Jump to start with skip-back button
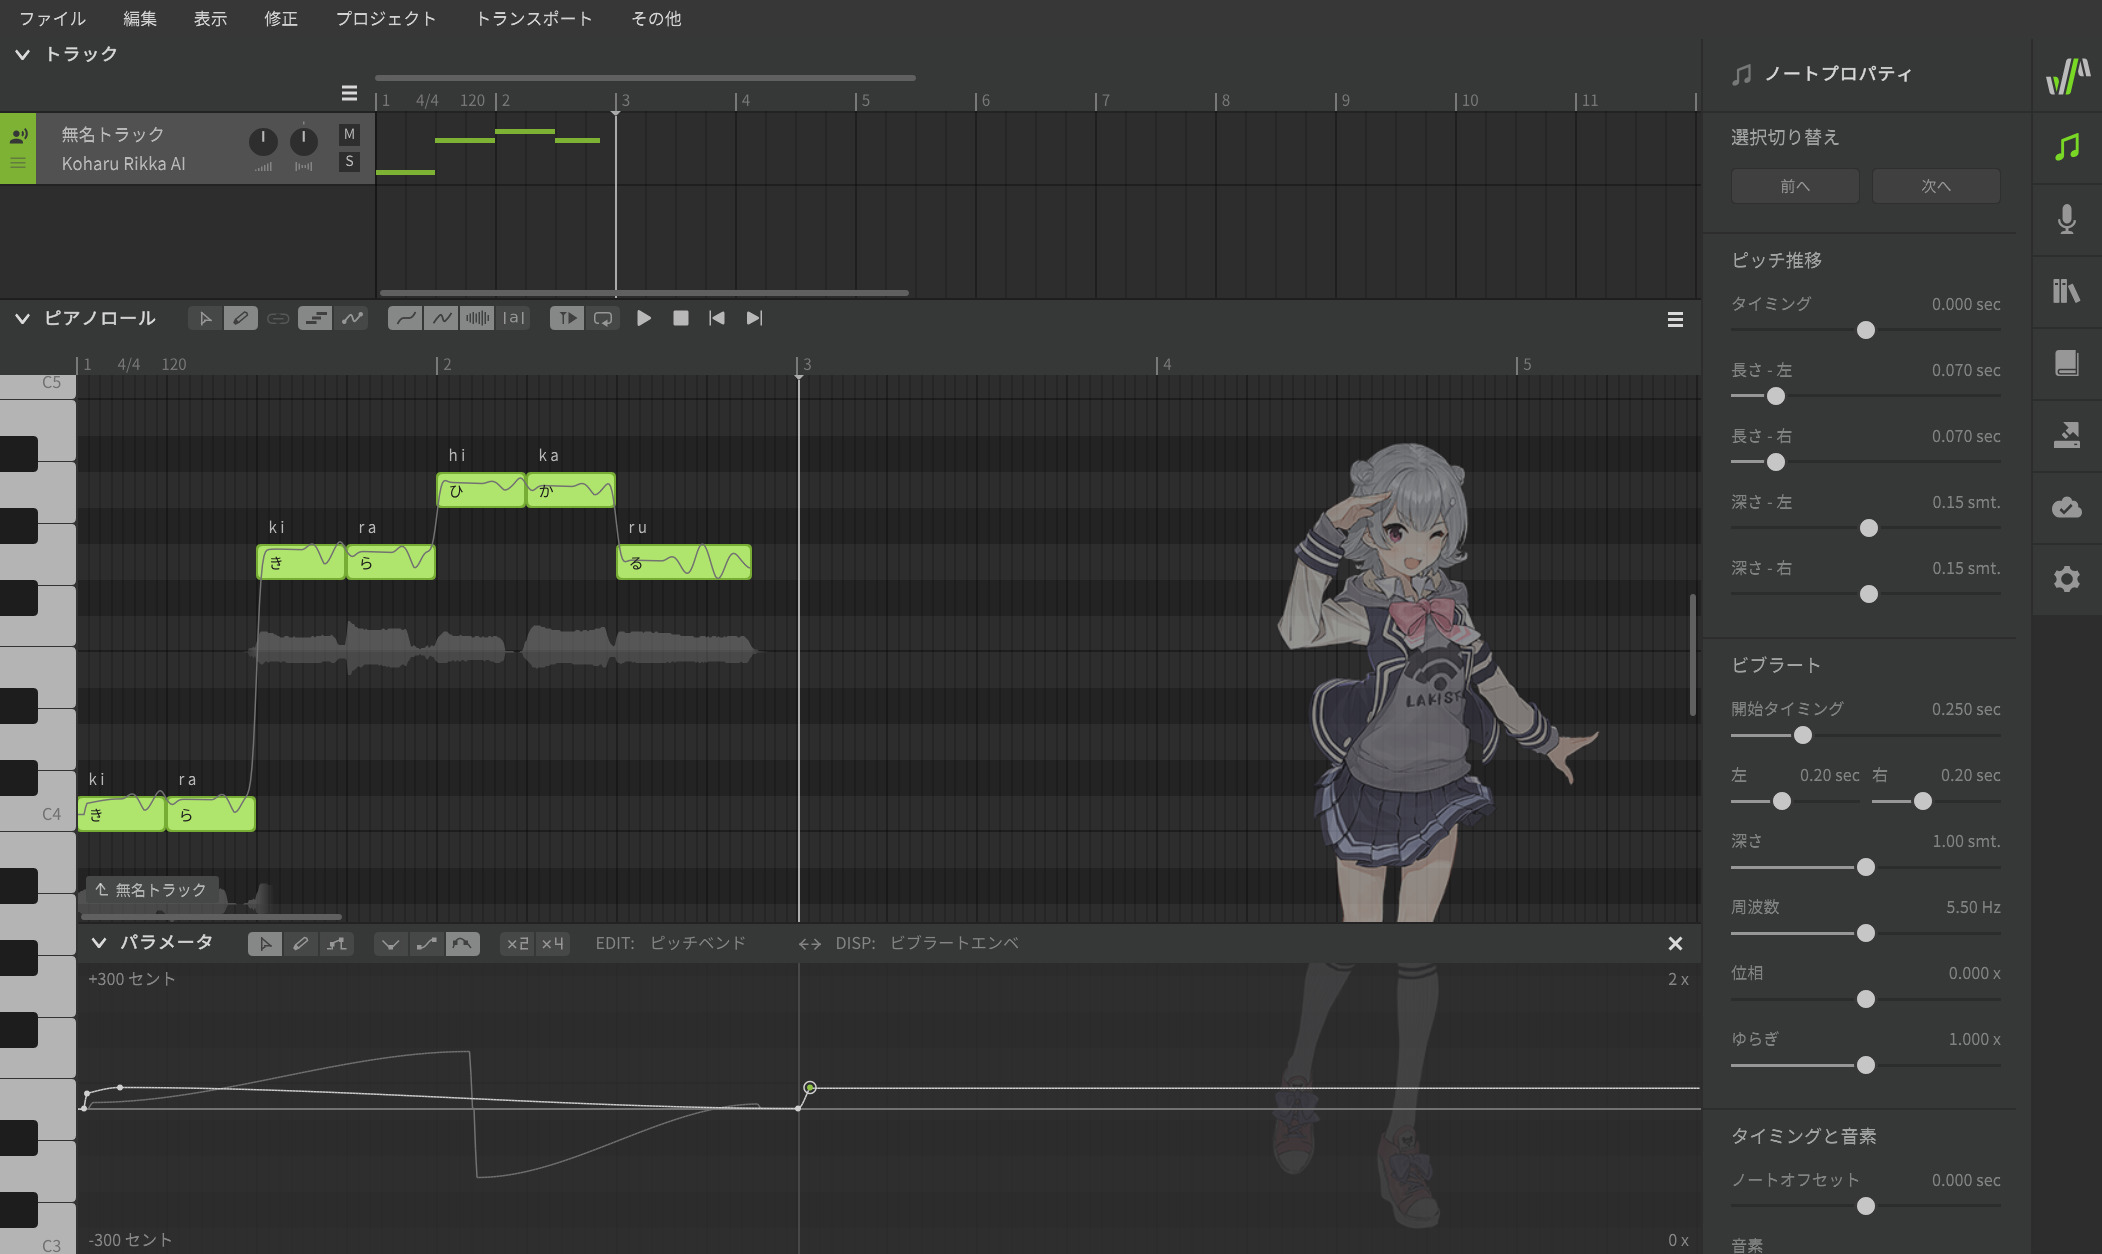This screenshot has height=1254, width=2102. point(717,318)
